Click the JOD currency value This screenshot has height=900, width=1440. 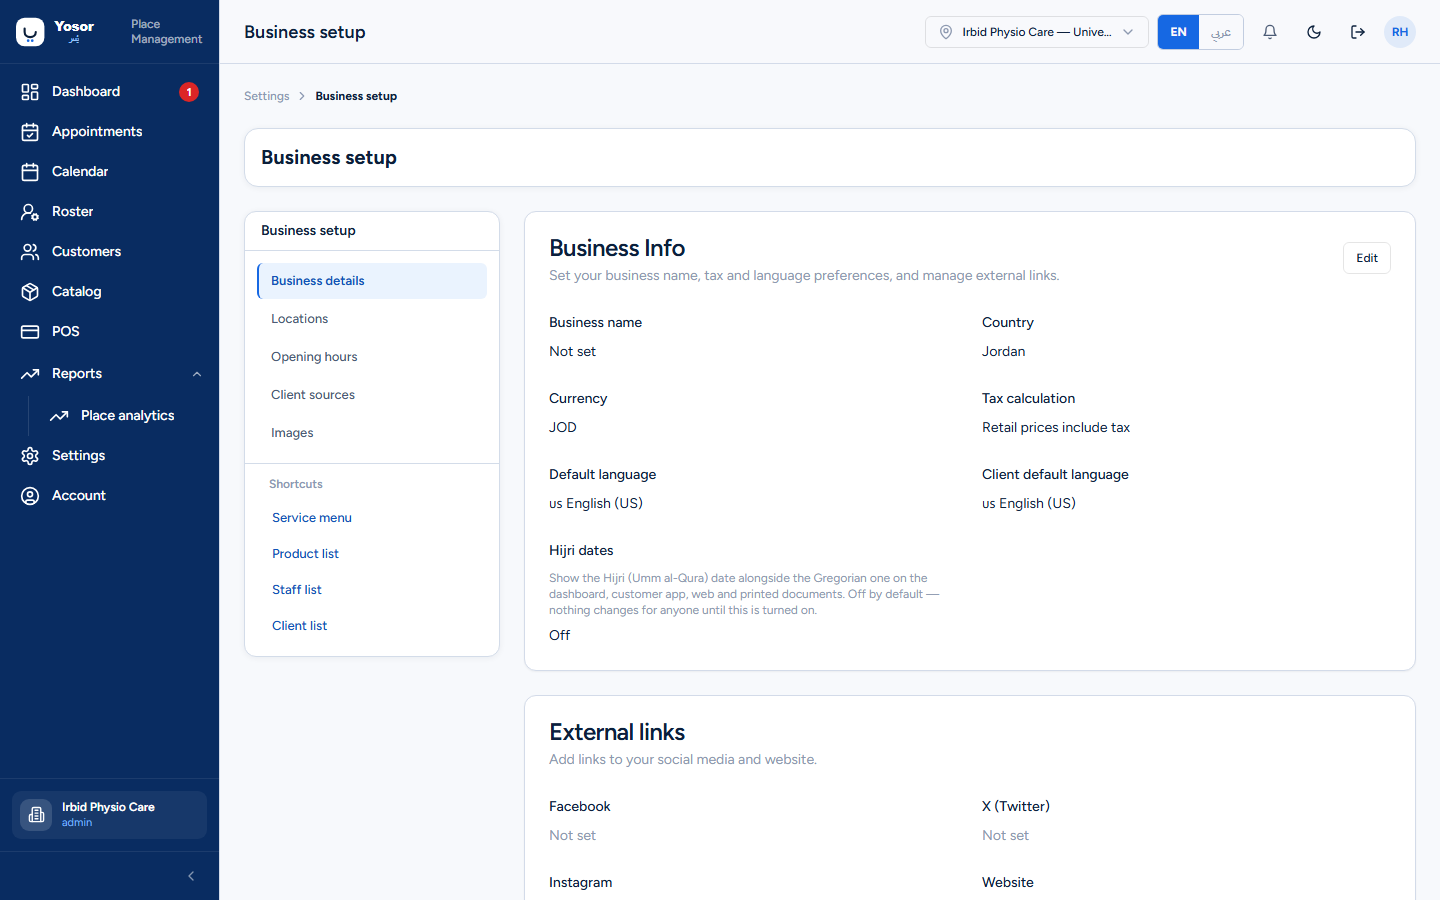[563, 428]
